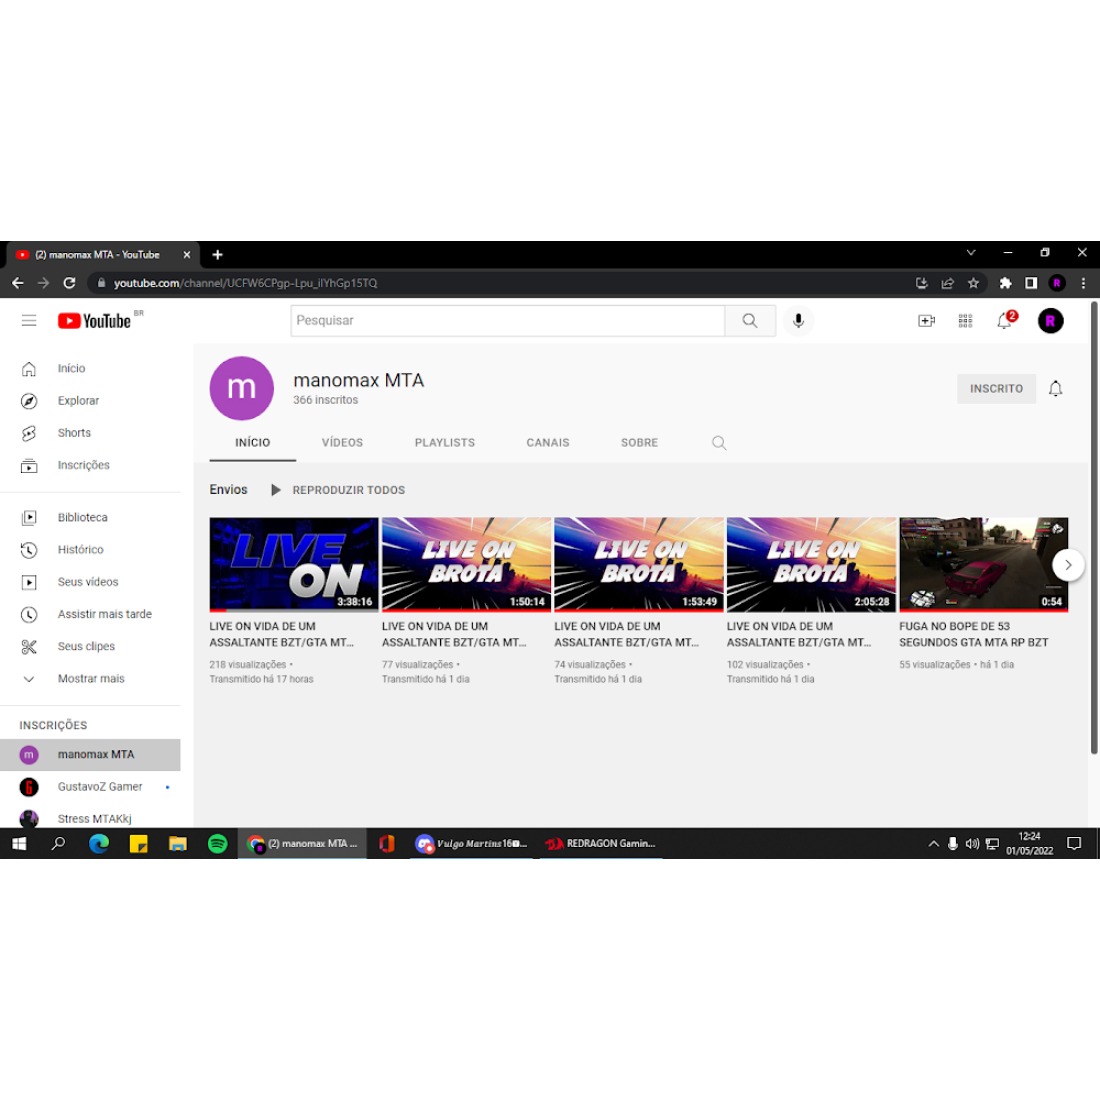Click the taskbar volume icon

972,843
